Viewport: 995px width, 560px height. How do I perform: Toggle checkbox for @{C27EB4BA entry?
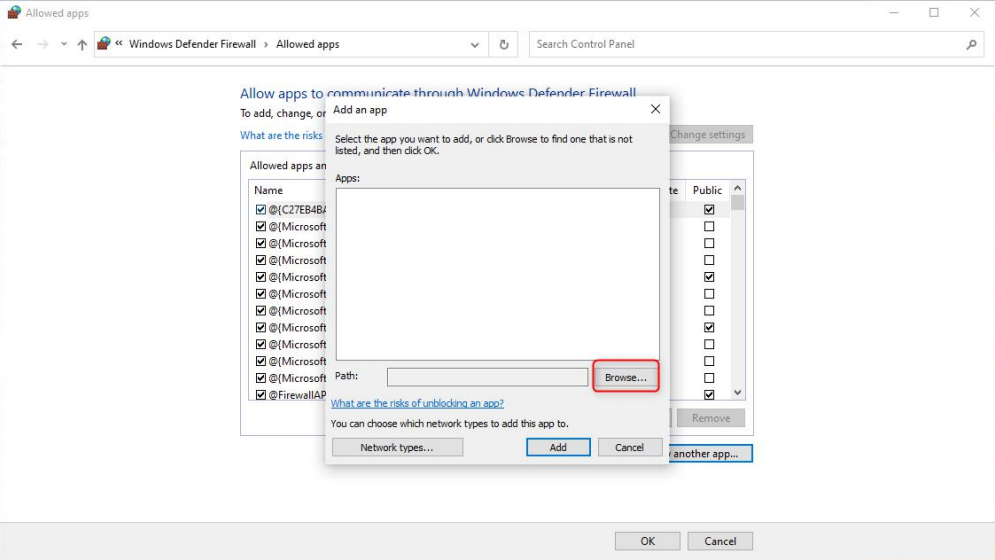point(261,210)
